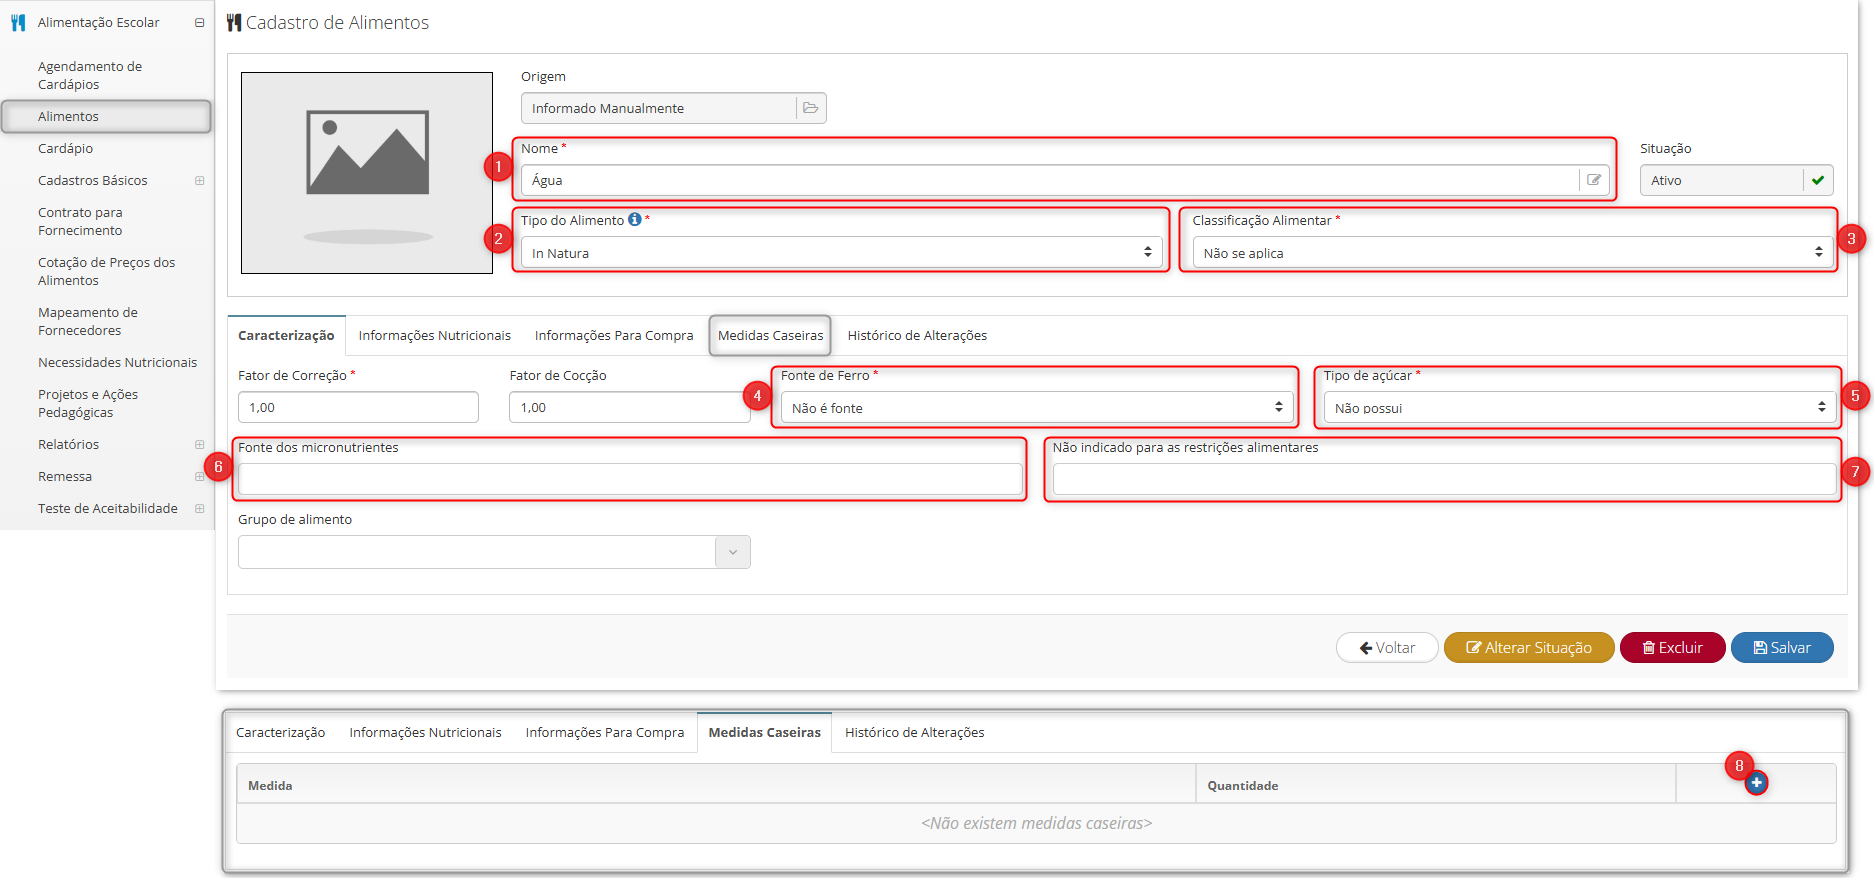Click the Medida column header
1874x878 pixels.
coord(716,785)
